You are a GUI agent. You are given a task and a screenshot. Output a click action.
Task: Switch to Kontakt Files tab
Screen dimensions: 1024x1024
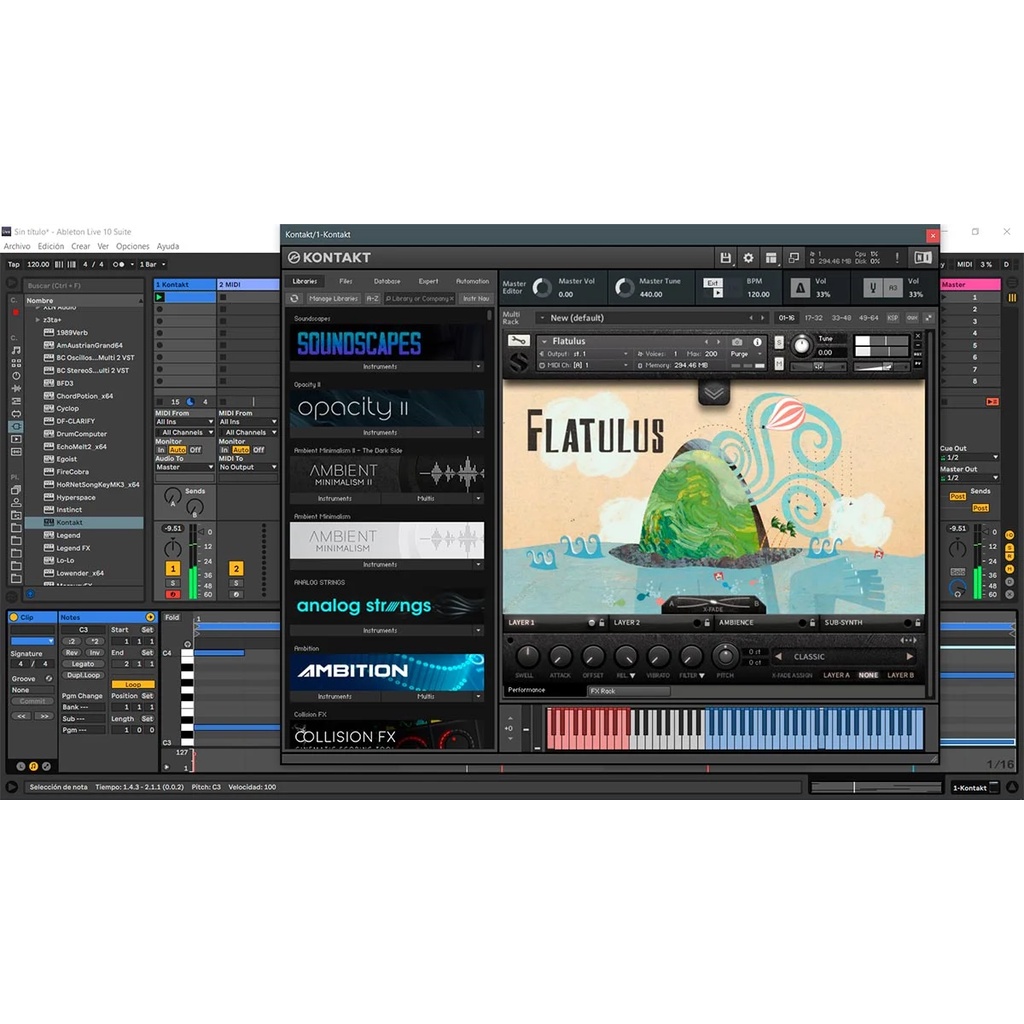(346, 281)
